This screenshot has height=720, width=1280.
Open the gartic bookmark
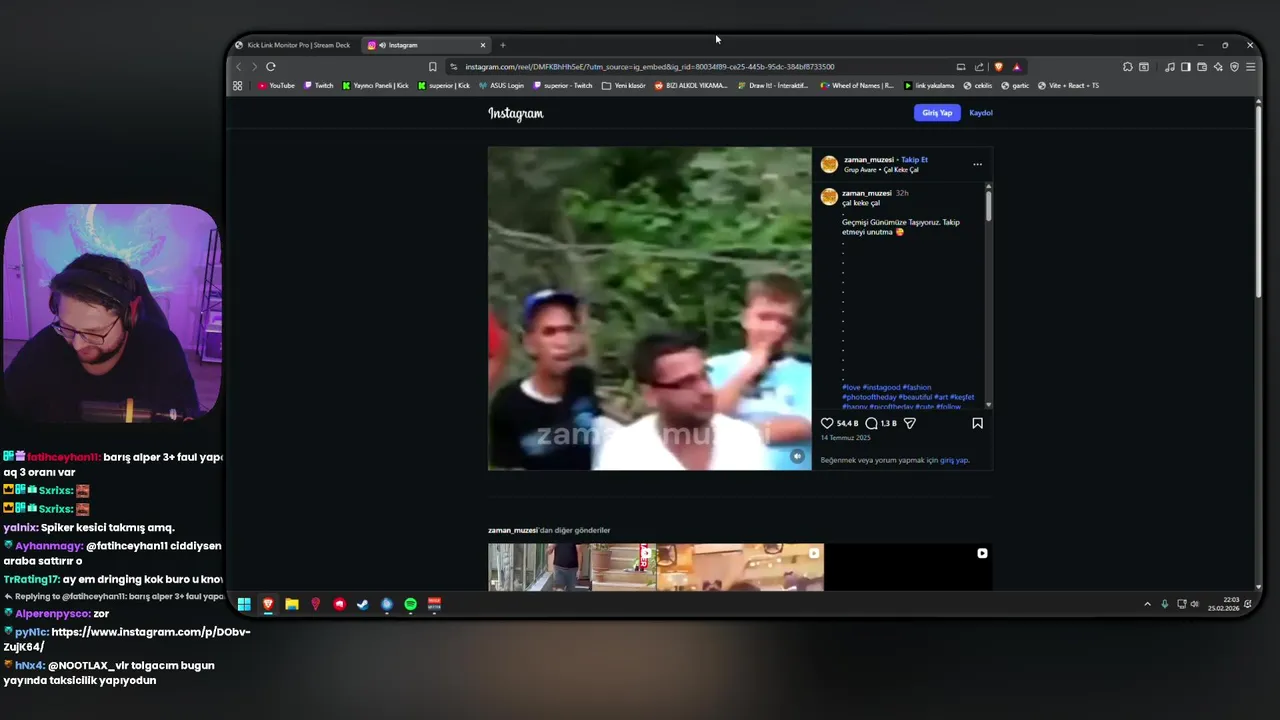click(x=1014, y=86)
